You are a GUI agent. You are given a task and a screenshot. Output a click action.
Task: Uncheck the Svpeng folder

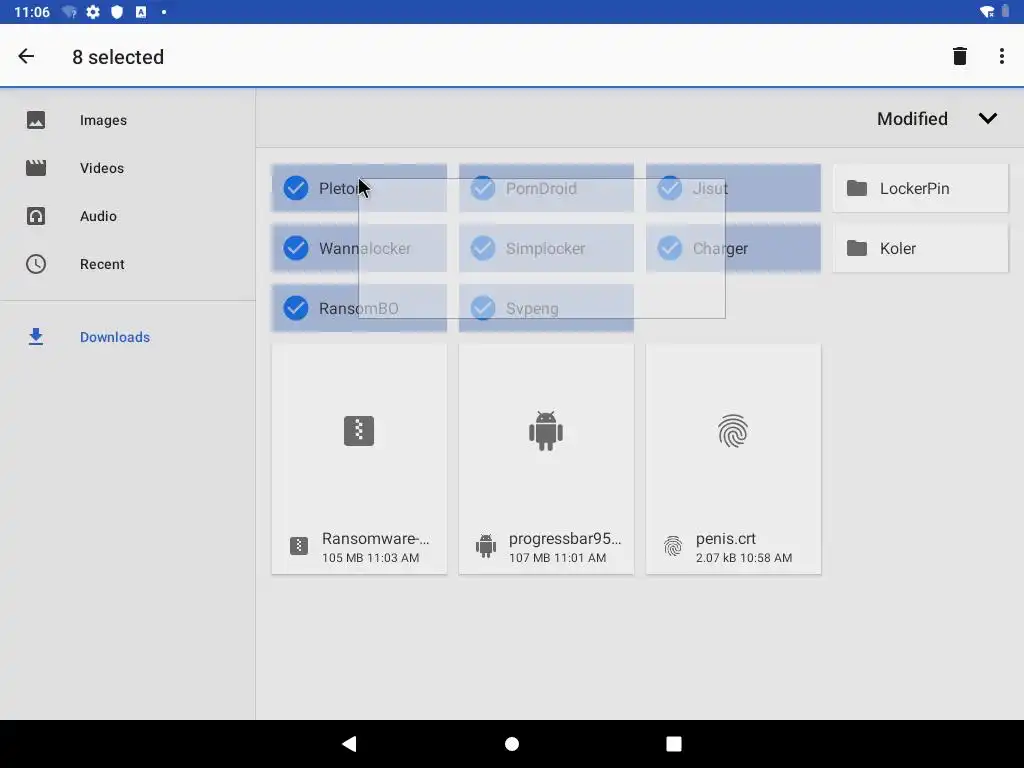coord(483,308)
